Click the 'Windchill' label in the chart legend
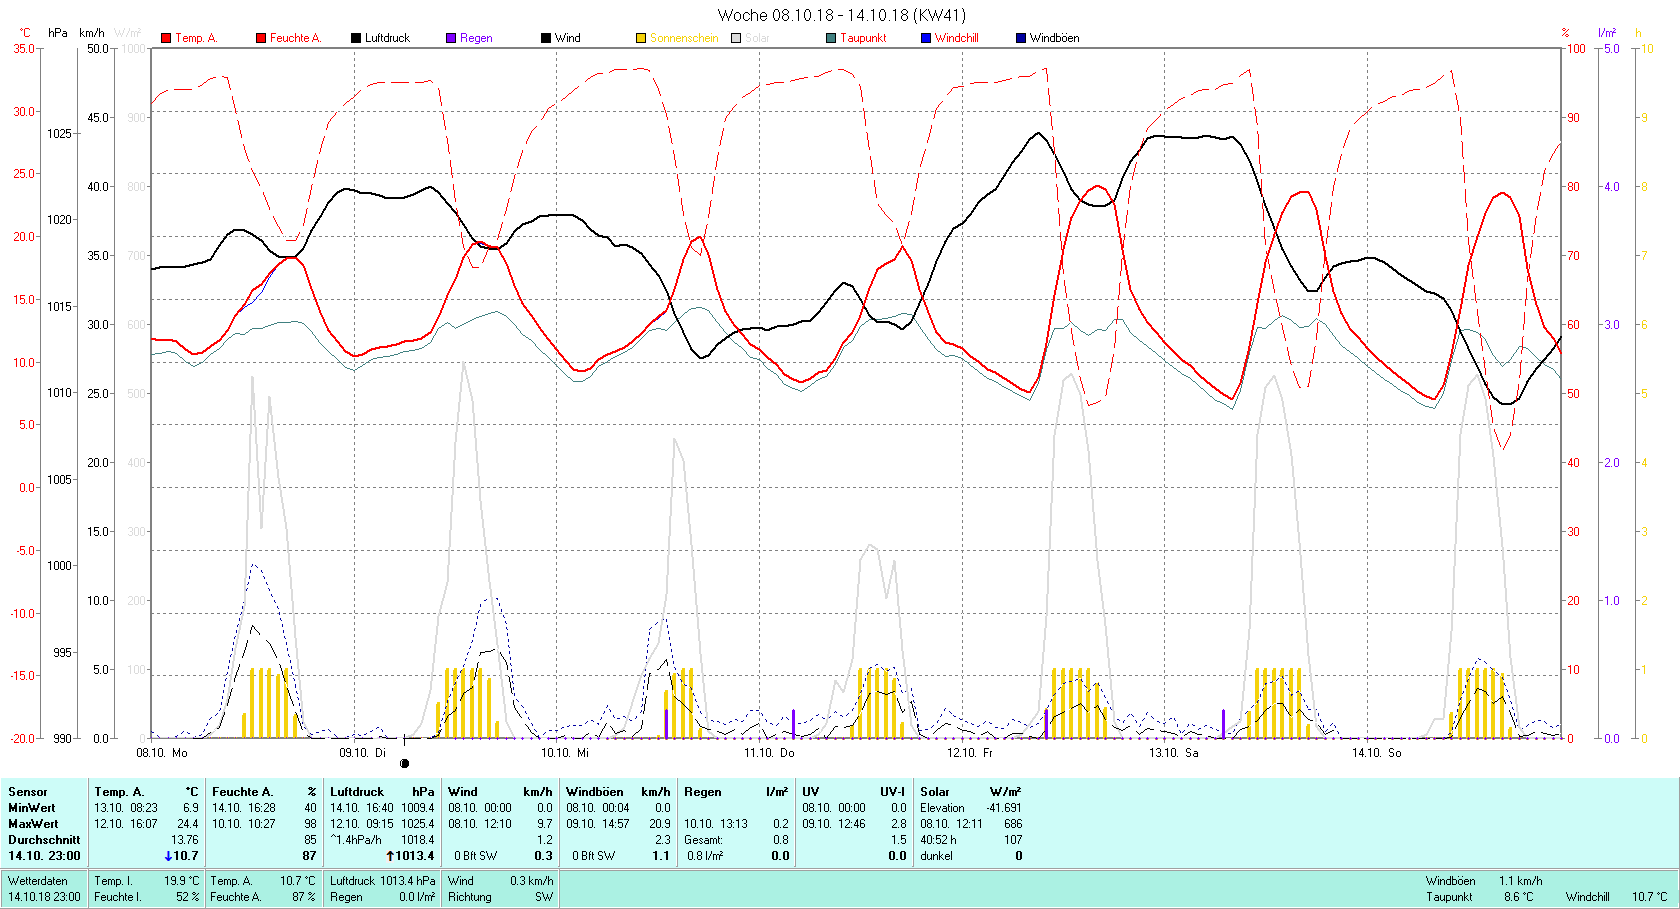 [x=957, y=38]
